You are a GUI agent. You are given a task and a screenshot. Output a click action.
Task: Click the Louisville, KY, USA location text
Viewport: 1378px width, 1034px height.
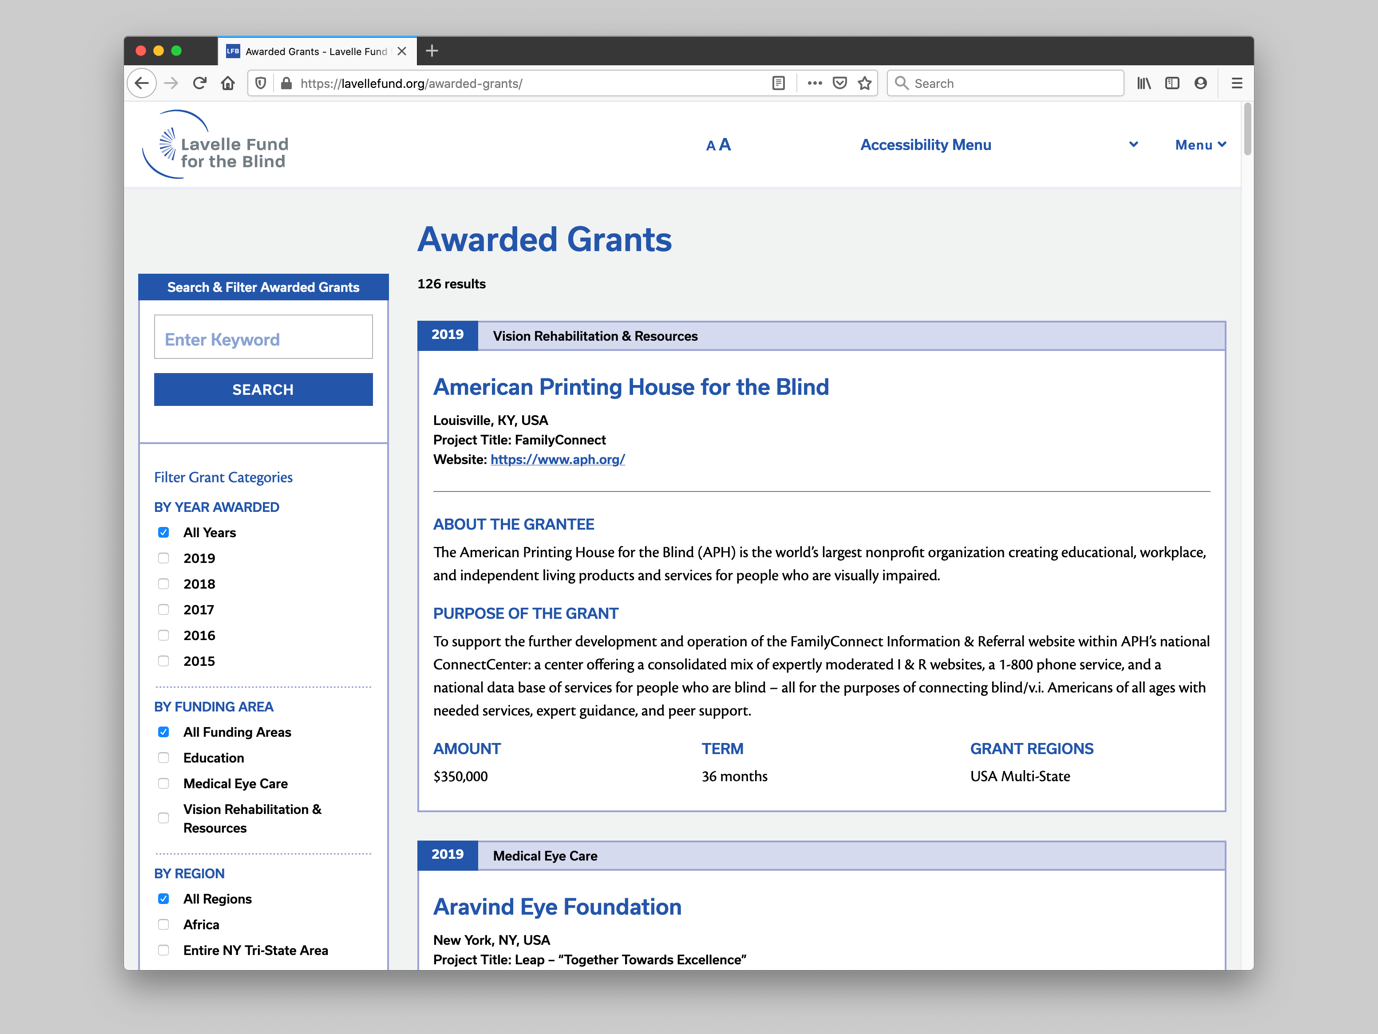(x=491, y=421)
